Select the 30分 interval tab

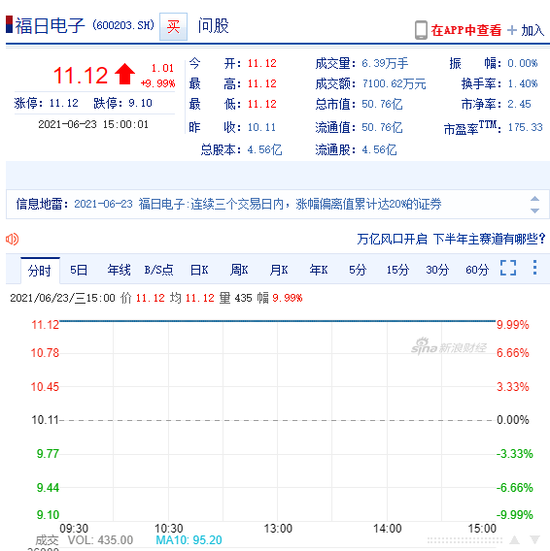click(x=438, y=270)
